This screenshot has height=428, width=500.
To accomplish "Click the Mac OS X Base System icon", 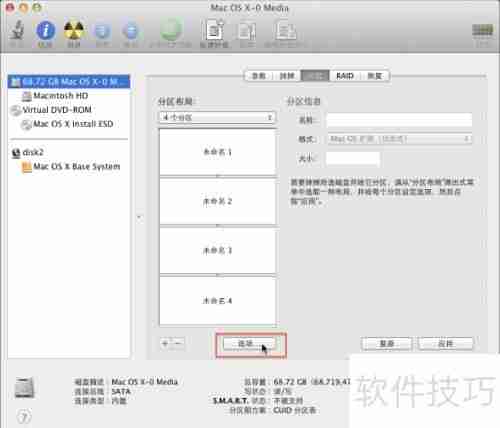I will (27, 167).
